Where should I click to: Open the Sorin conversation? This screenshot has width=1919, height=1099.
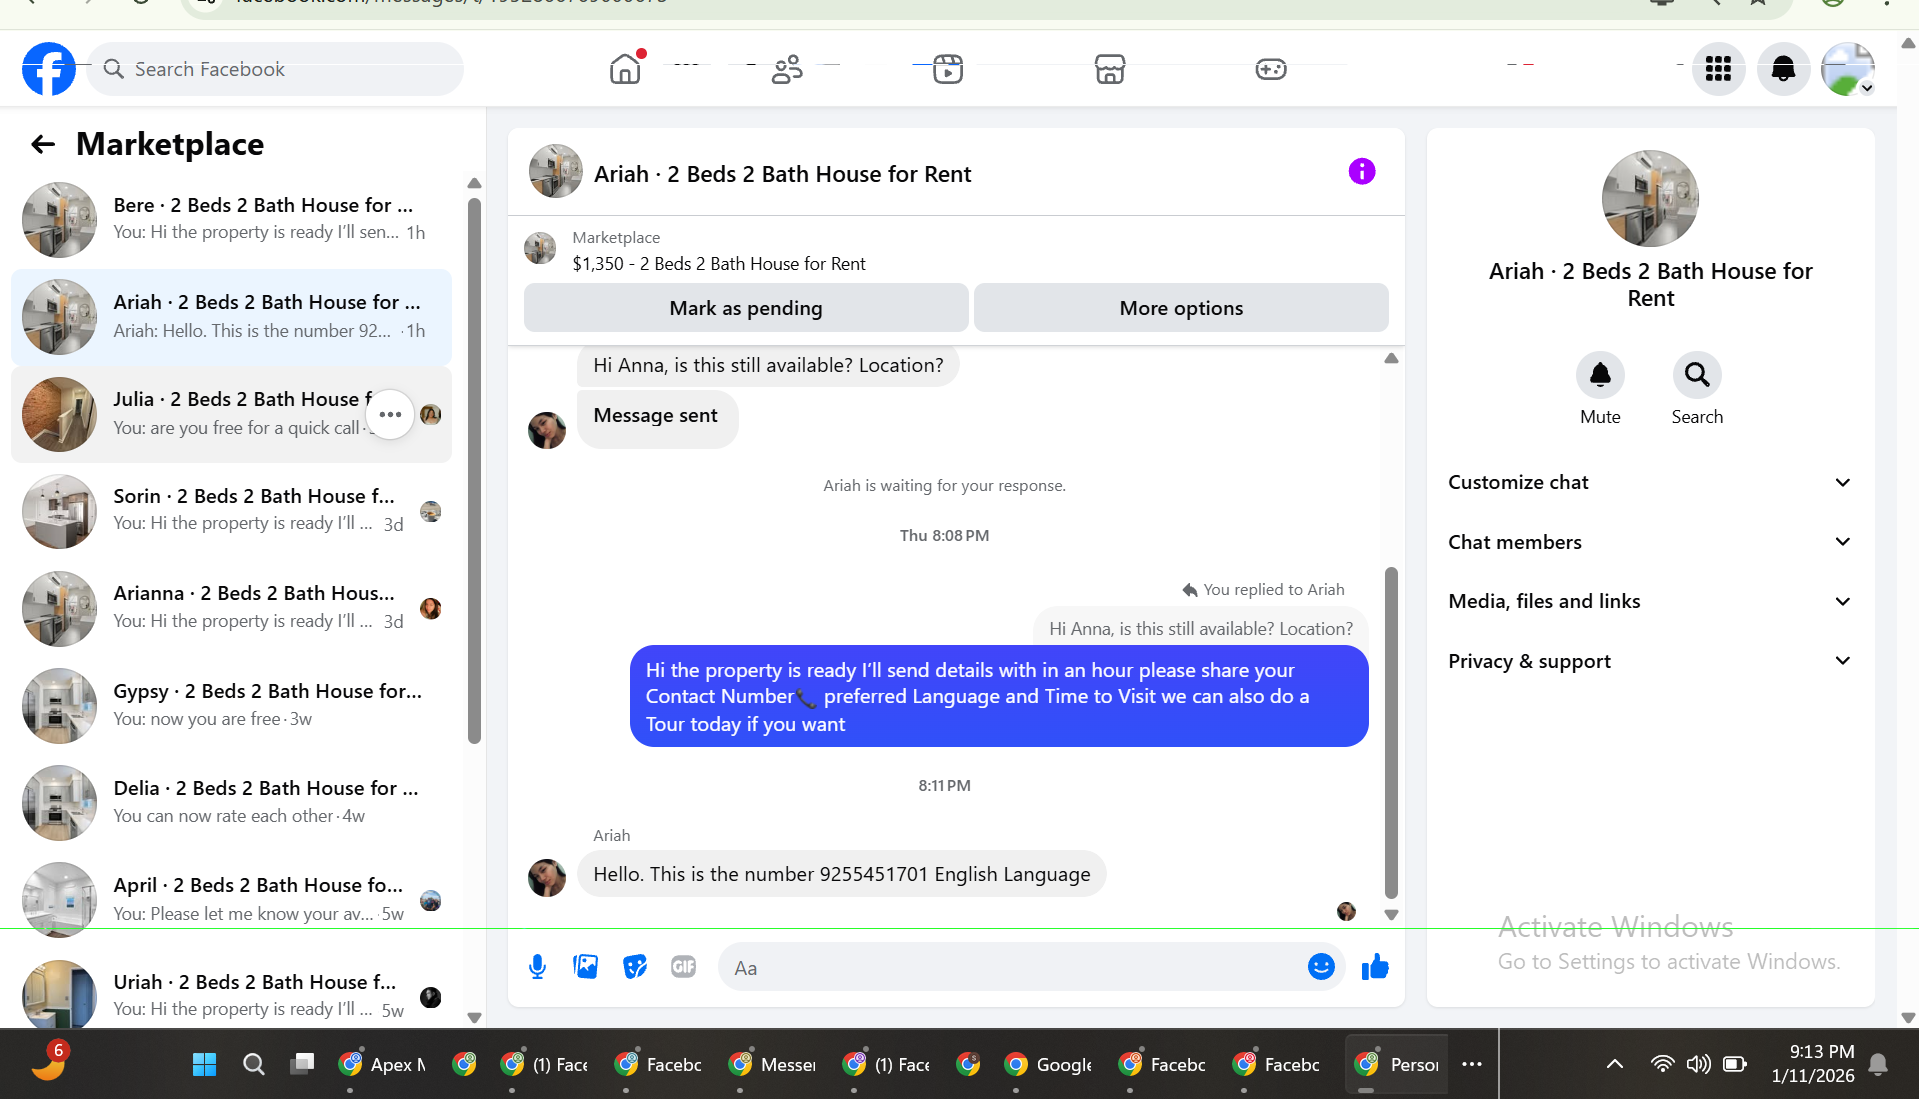(231, 511)
